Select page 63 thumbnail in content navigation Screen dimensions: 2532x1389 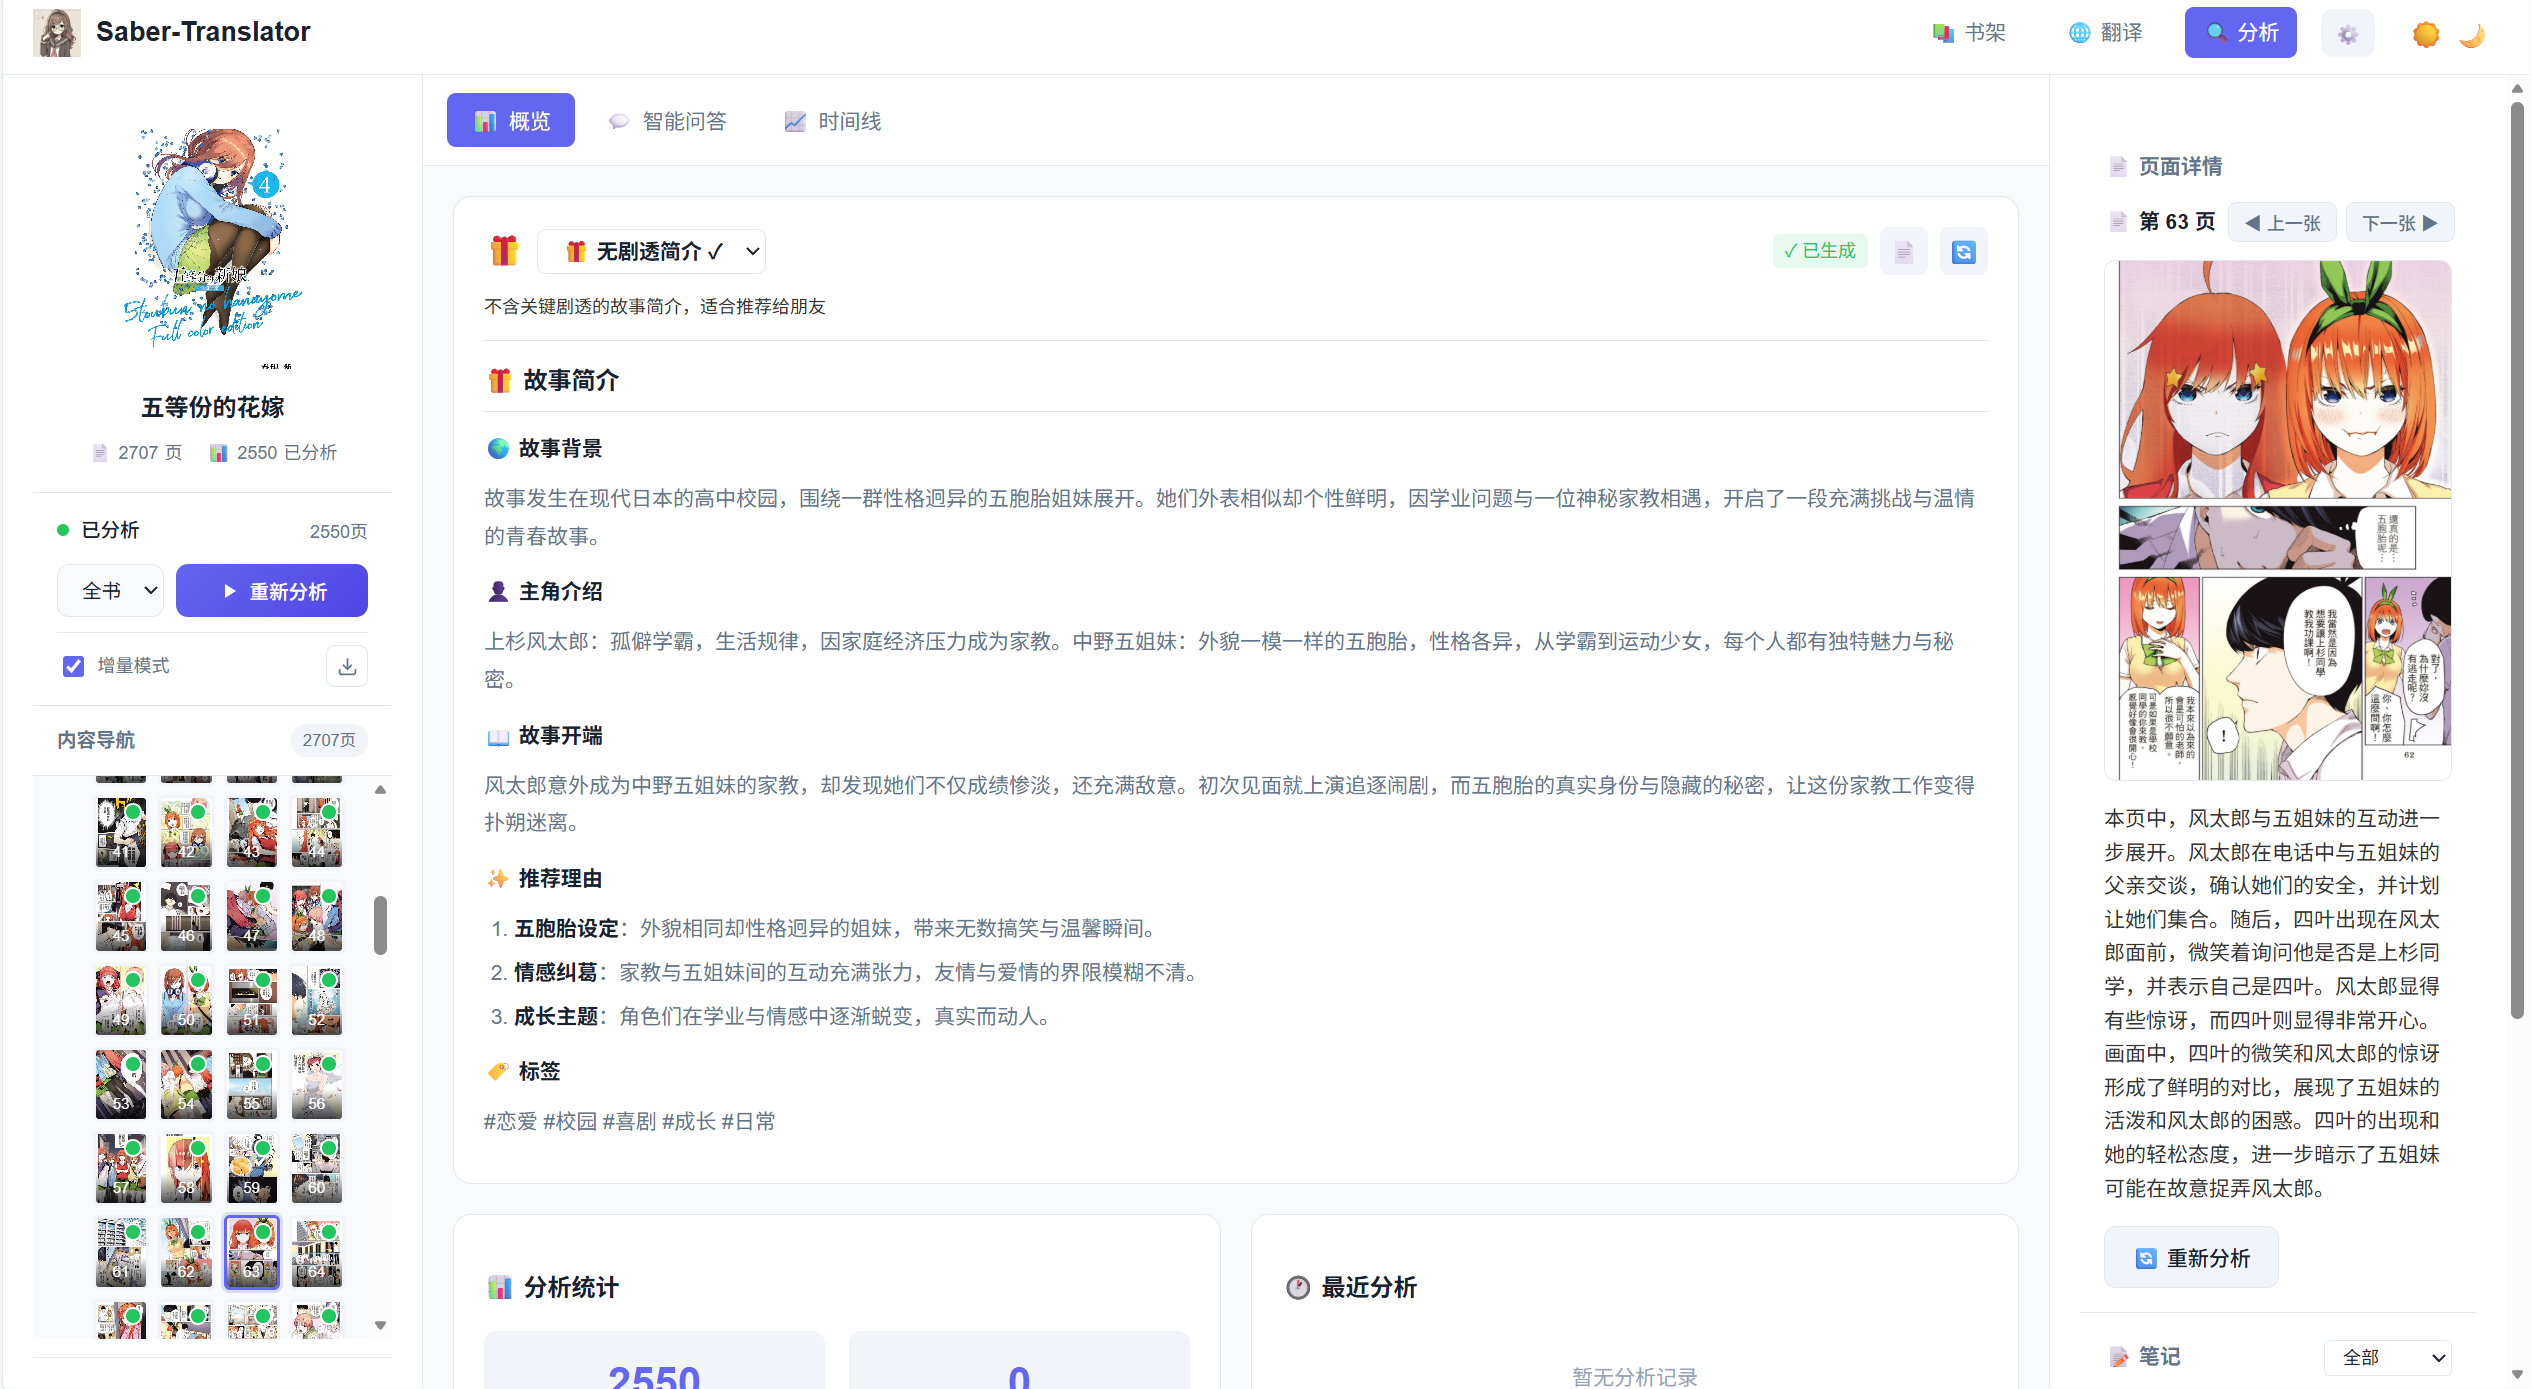(251, 1252)
